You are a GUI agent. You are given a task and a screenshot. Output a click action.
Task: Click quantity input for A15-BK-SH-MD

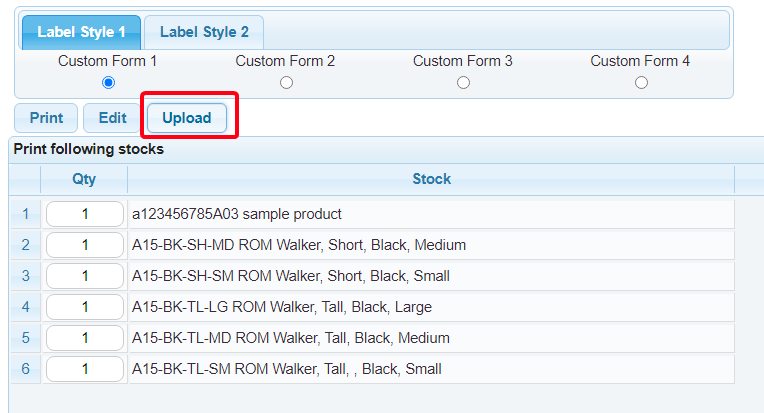click(85, 245)
